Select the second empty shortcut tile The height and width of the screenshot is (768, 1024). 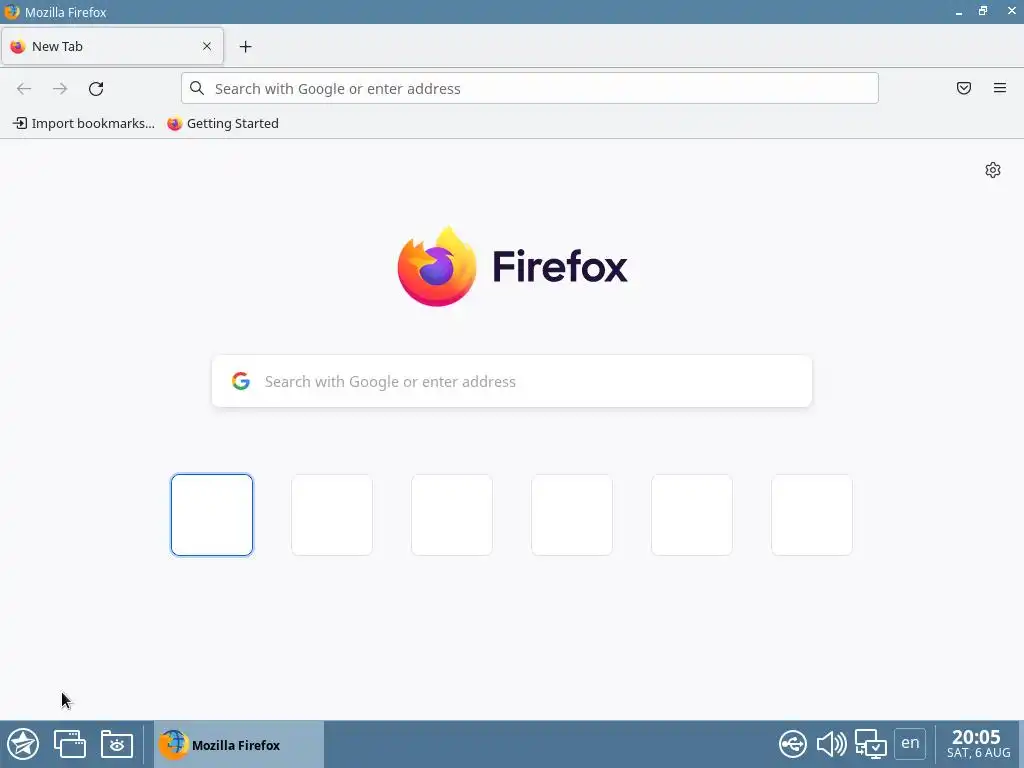point(332,515)
